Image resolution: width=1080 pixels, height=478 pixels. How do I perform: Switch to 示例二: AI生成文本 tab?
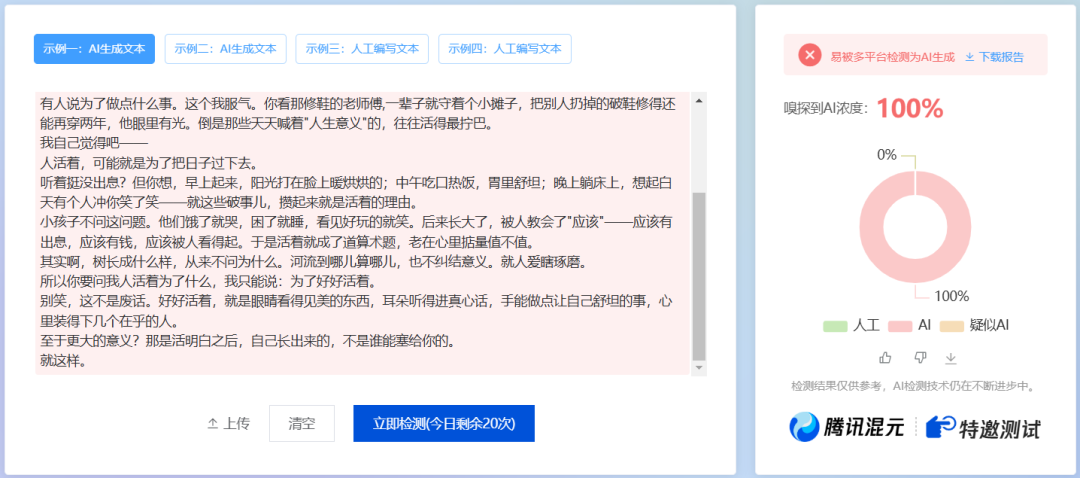(226, 49)
